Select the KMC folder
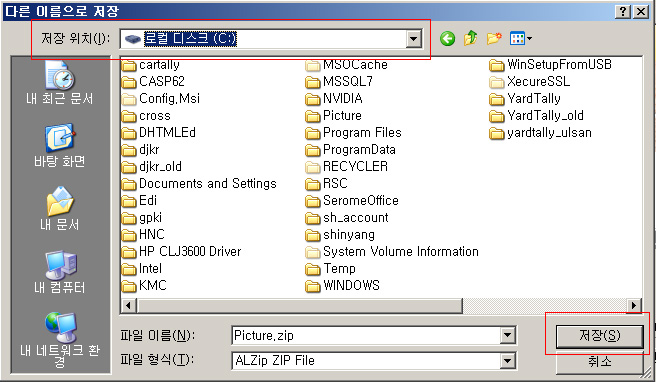The image size is (656, 382). [144, 285]
